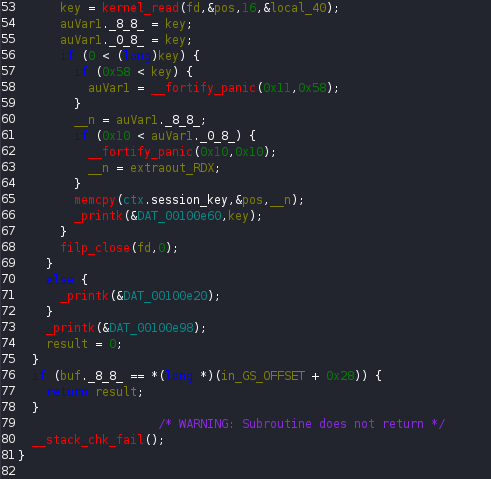Click kernel_read function call on line 53

pos(140,8)
